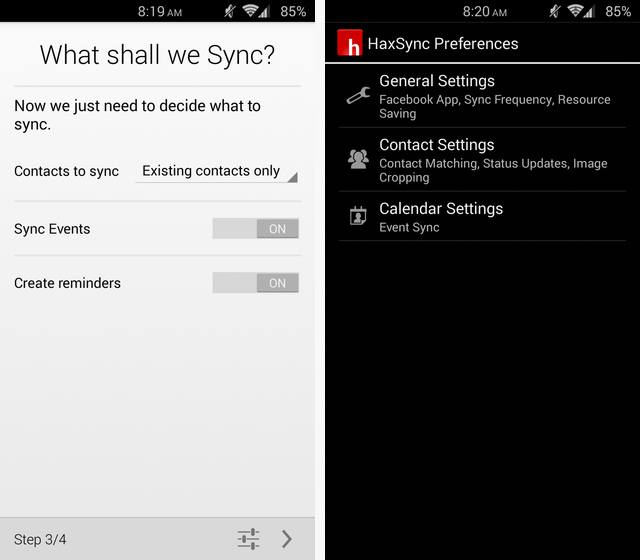The width and height of the screenshot is (640, 560).
Task: Click the Step 3/4 label
Action: pyautogui.click(x=40, y=540)
